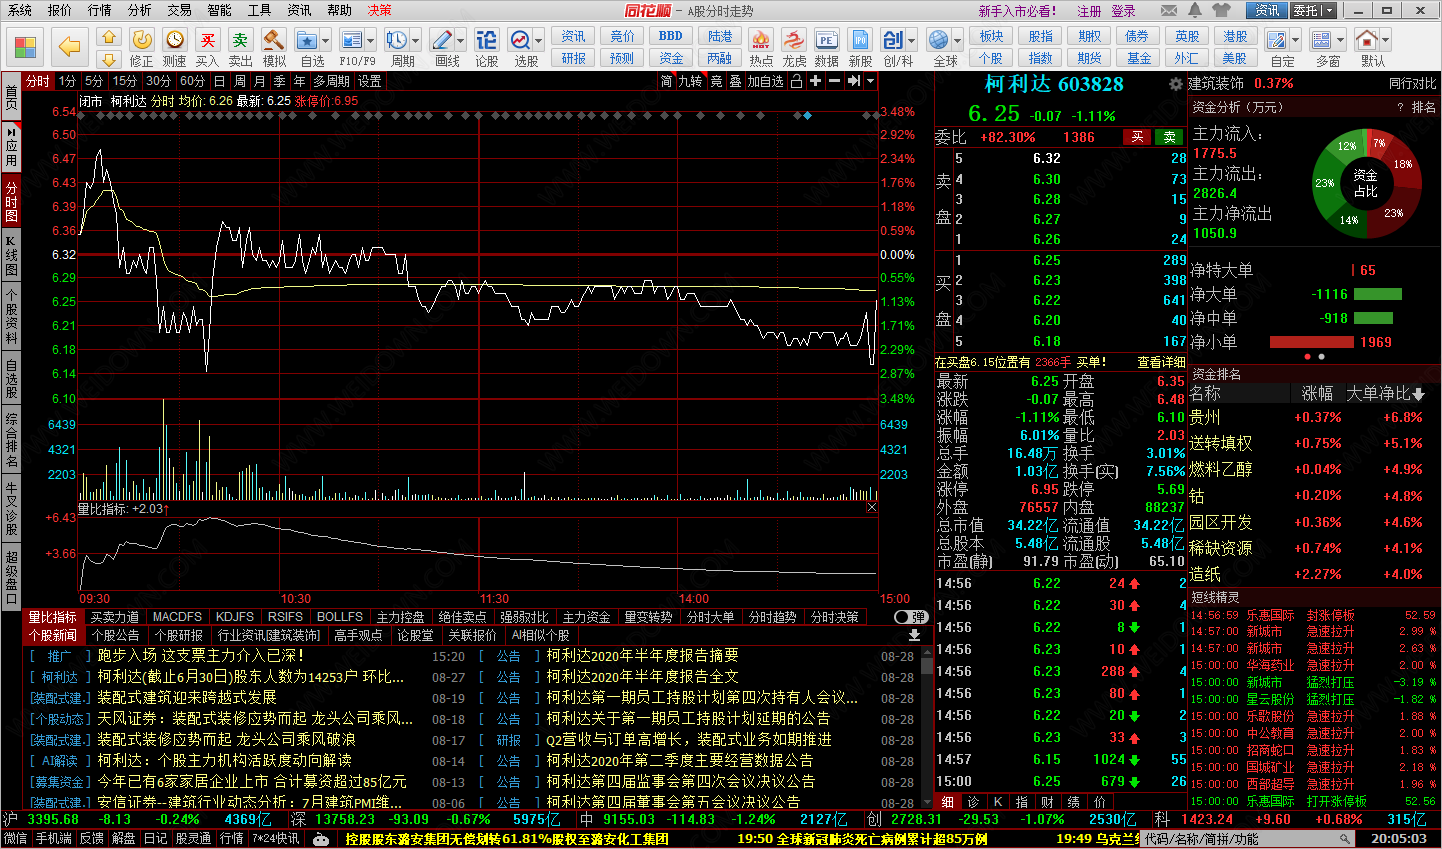Click the 登录 login link
The width and height of the screenshot is (1442, 849).
click(1123, 11)
